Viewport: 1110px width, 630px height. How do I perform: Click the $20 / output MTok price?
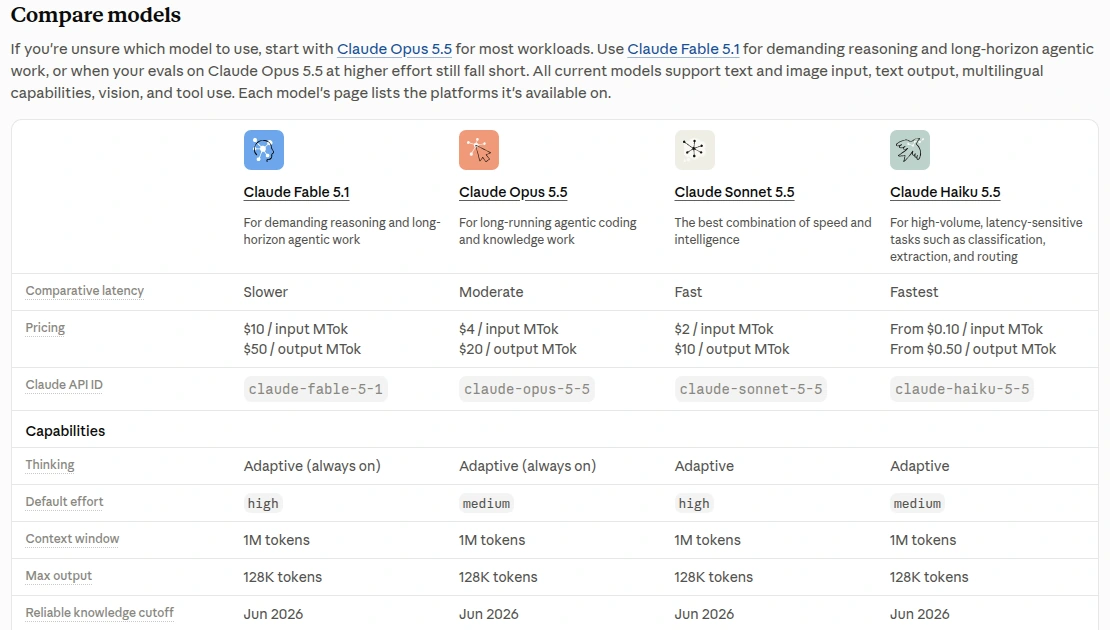coord(518,349)
